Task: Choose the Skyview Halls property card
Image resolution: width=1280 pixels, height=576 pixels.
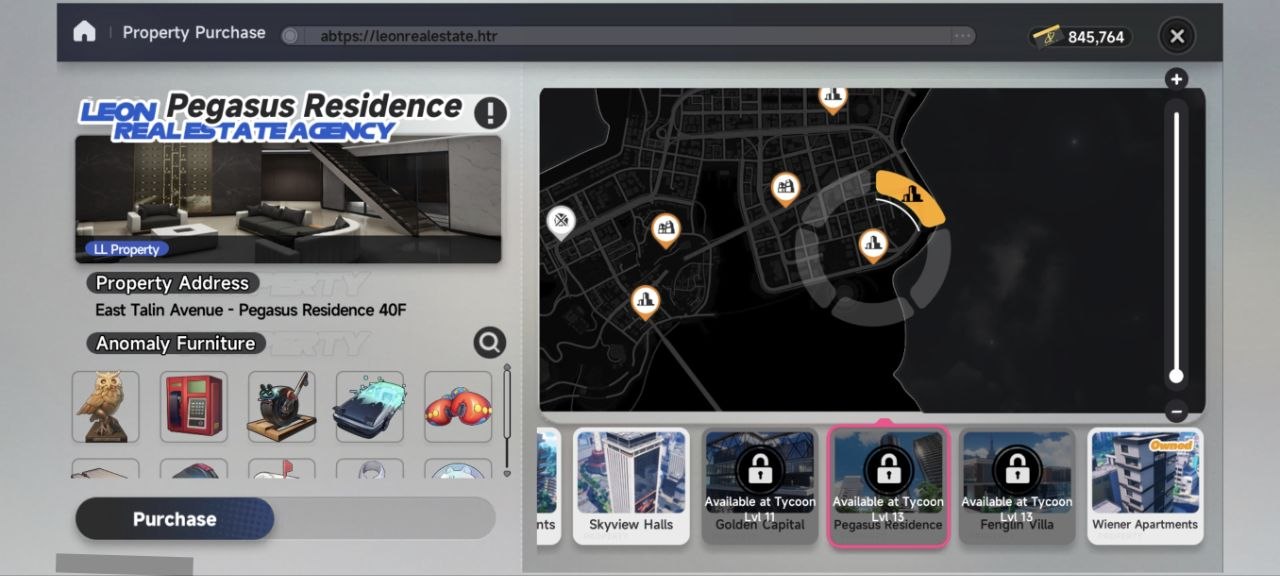Action: click(x=631, y=486)
